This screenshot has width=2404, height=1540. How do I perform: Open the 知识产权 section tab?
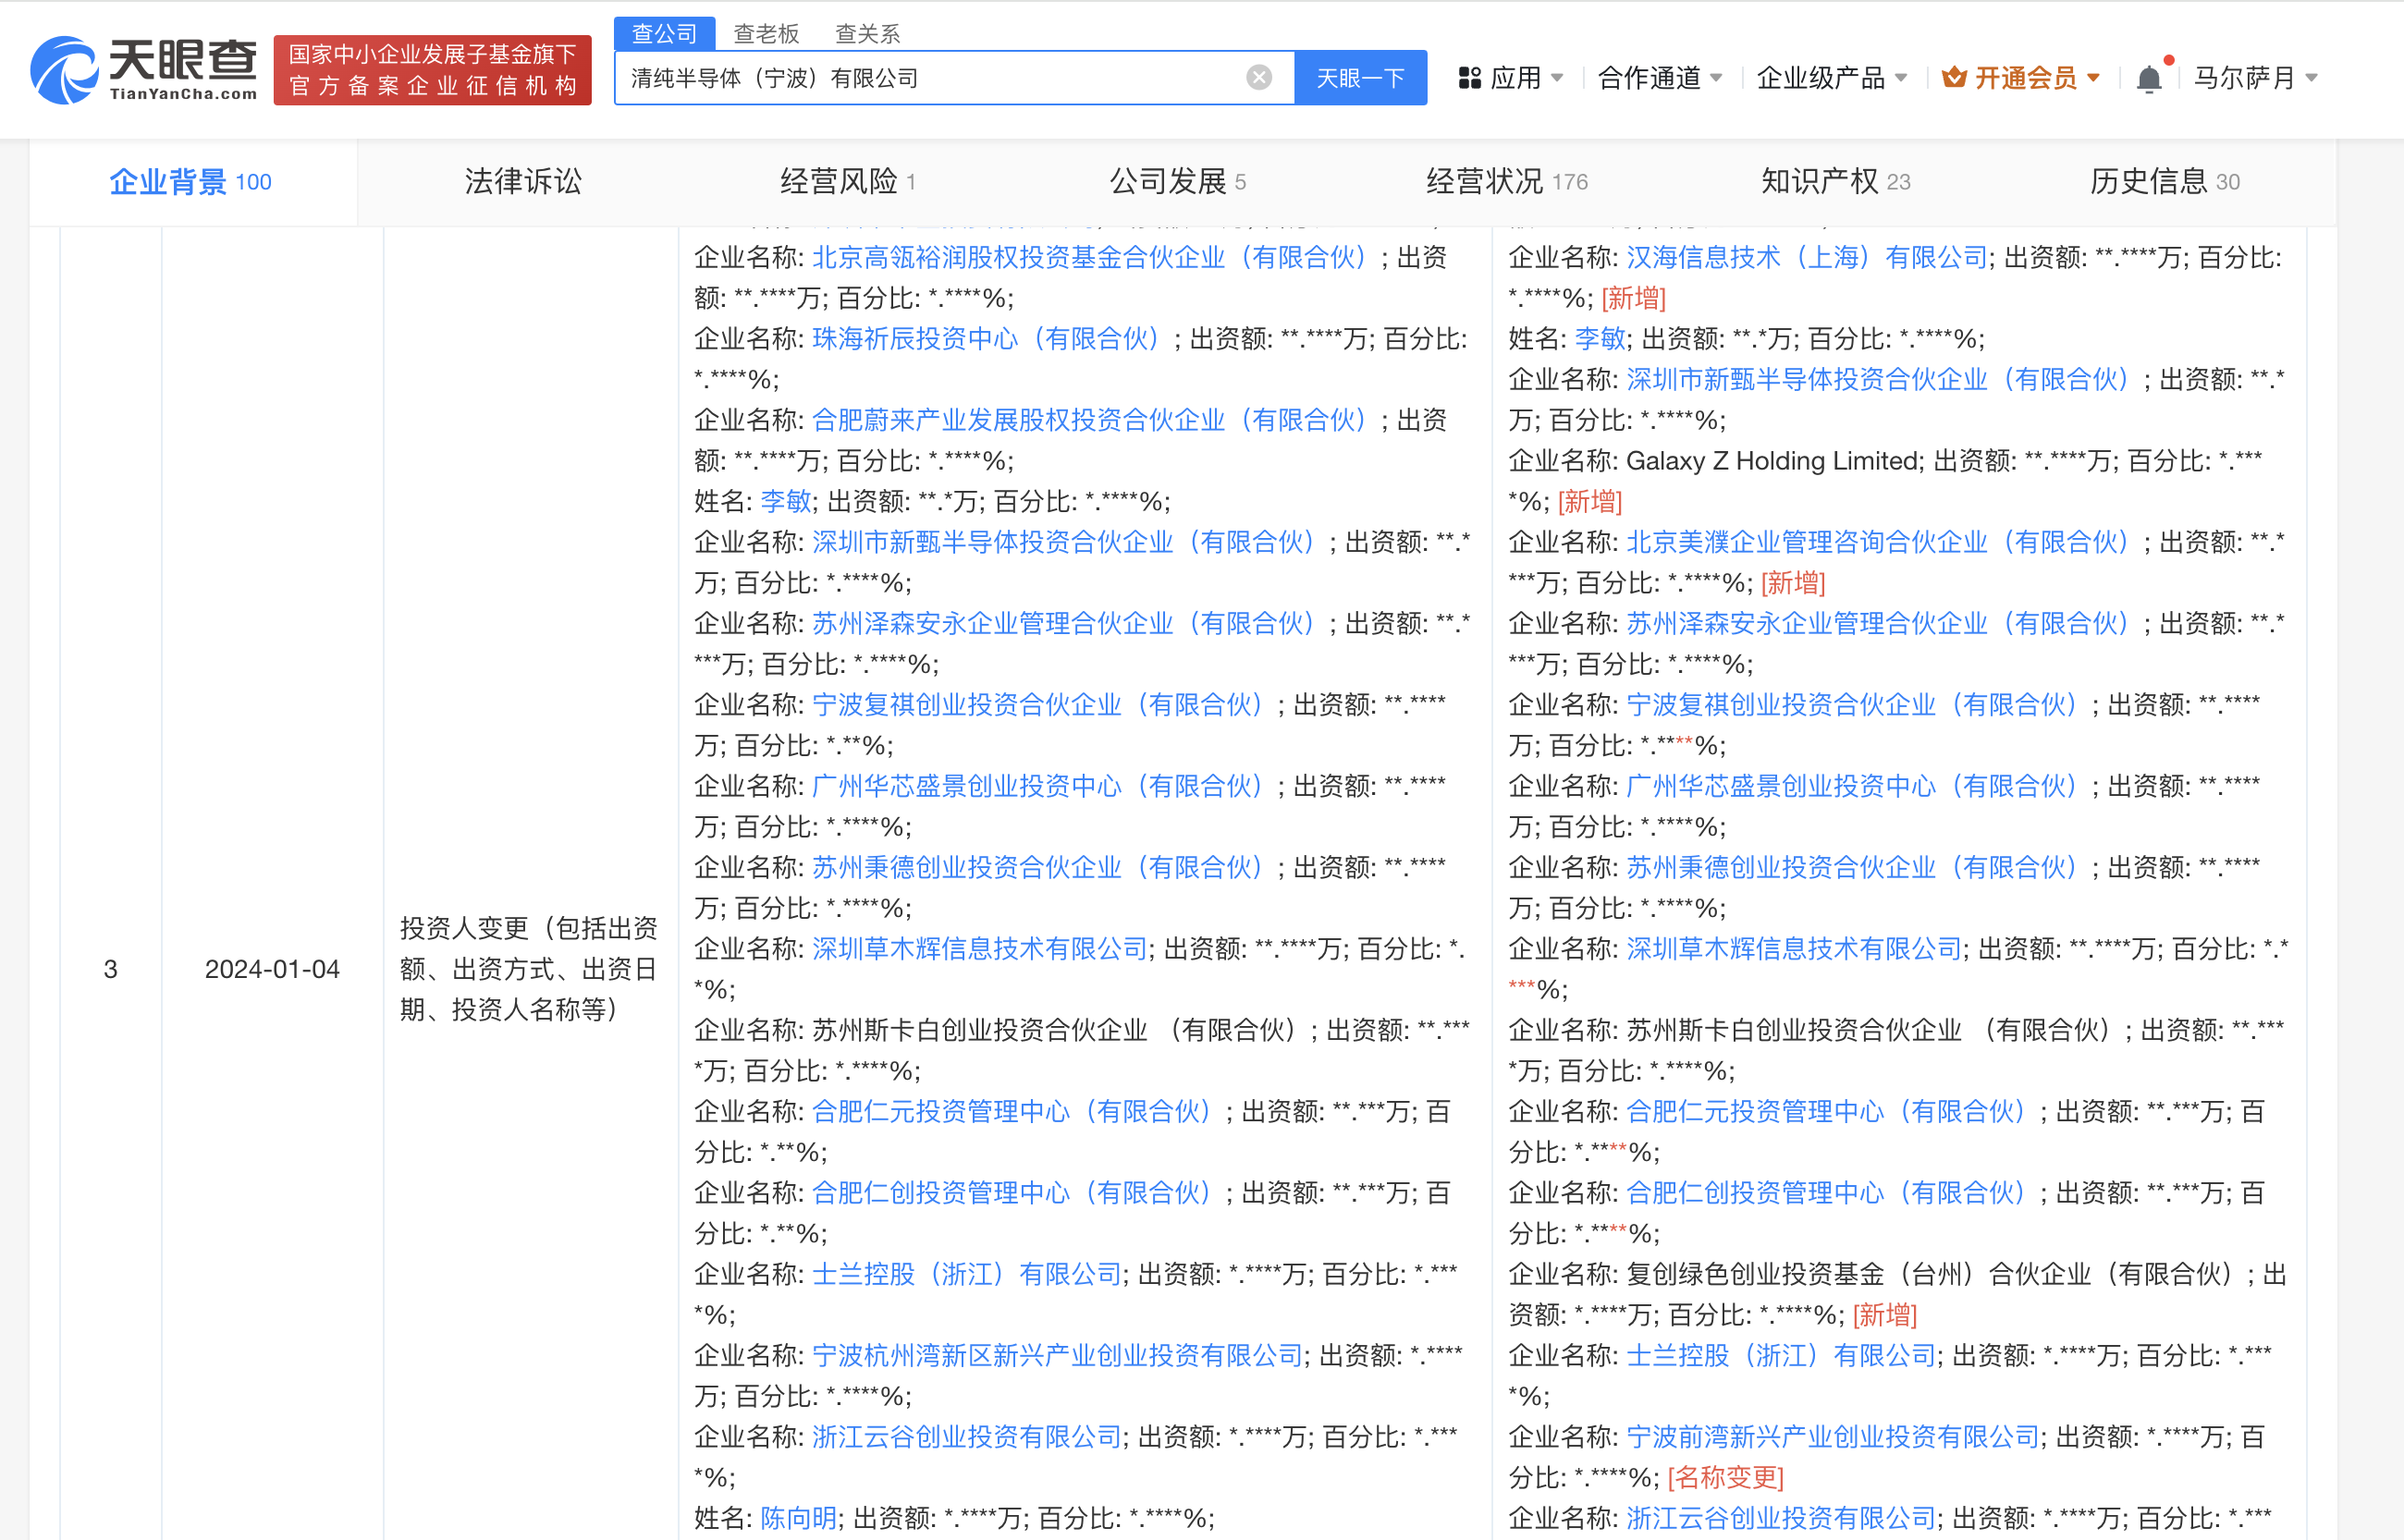[x=1834, y=182]
